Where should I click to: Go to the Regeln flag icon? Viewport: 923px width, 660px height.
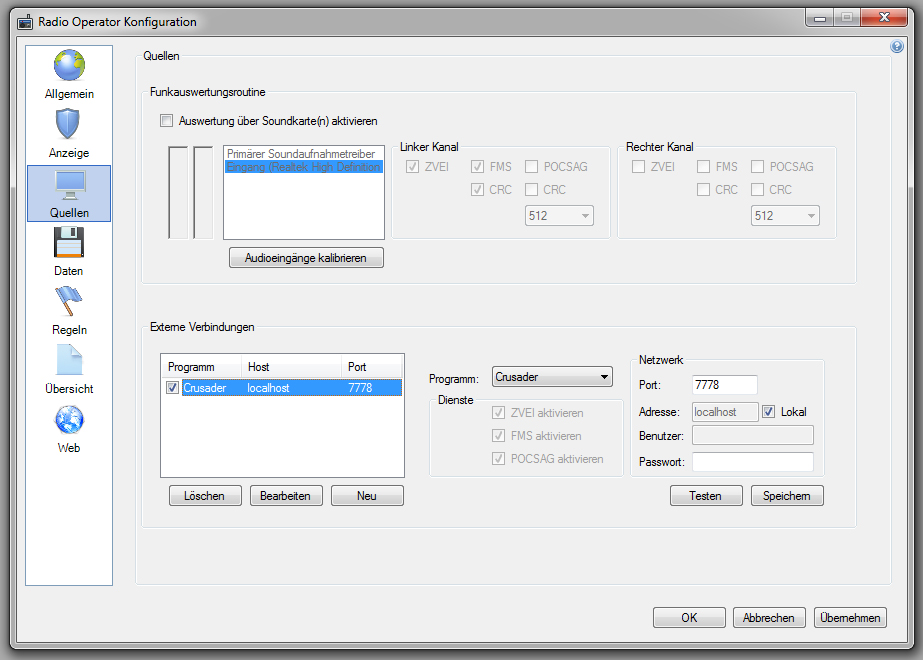68,301
